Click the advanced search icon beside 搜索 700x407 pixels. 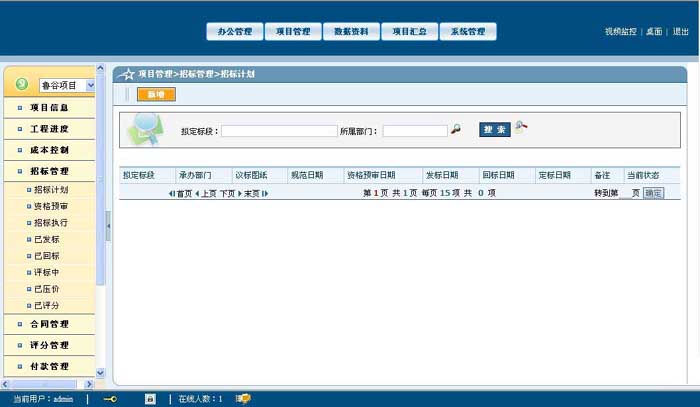pos(521,127)
